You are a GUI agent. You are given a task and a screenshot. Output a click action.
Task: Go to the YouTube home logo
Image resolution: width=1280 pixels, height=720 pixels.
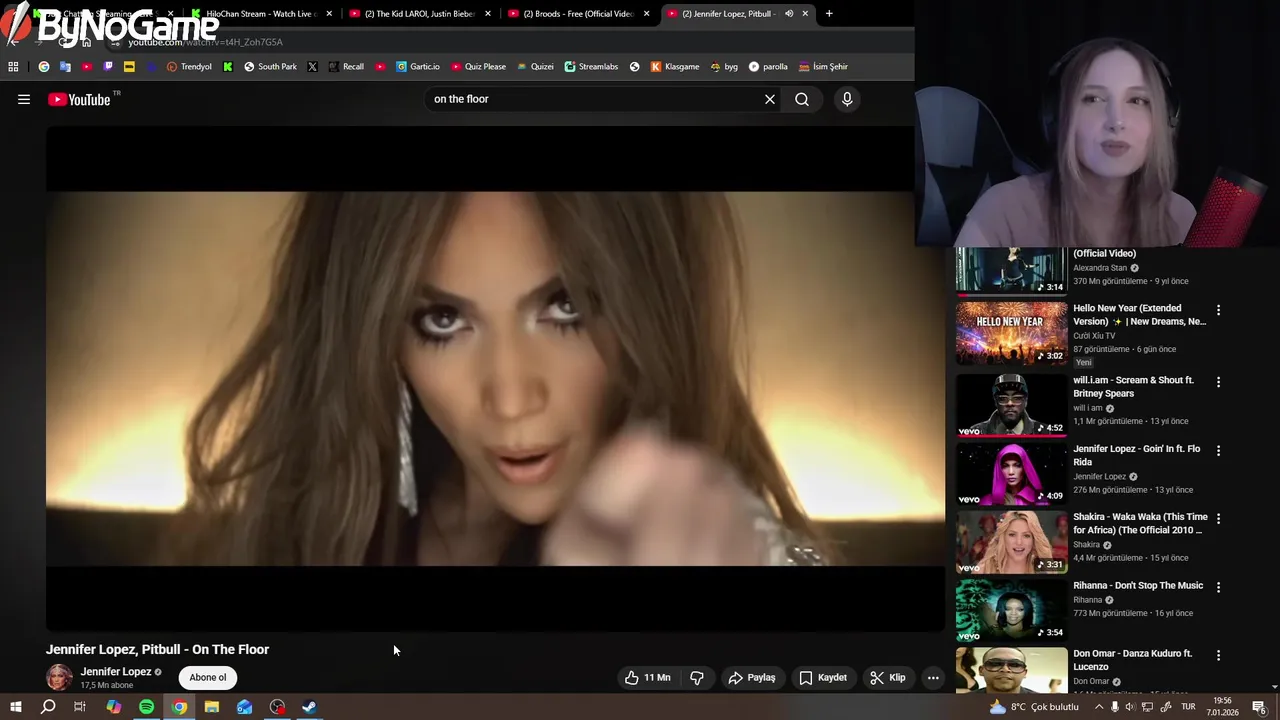point(80,99)
